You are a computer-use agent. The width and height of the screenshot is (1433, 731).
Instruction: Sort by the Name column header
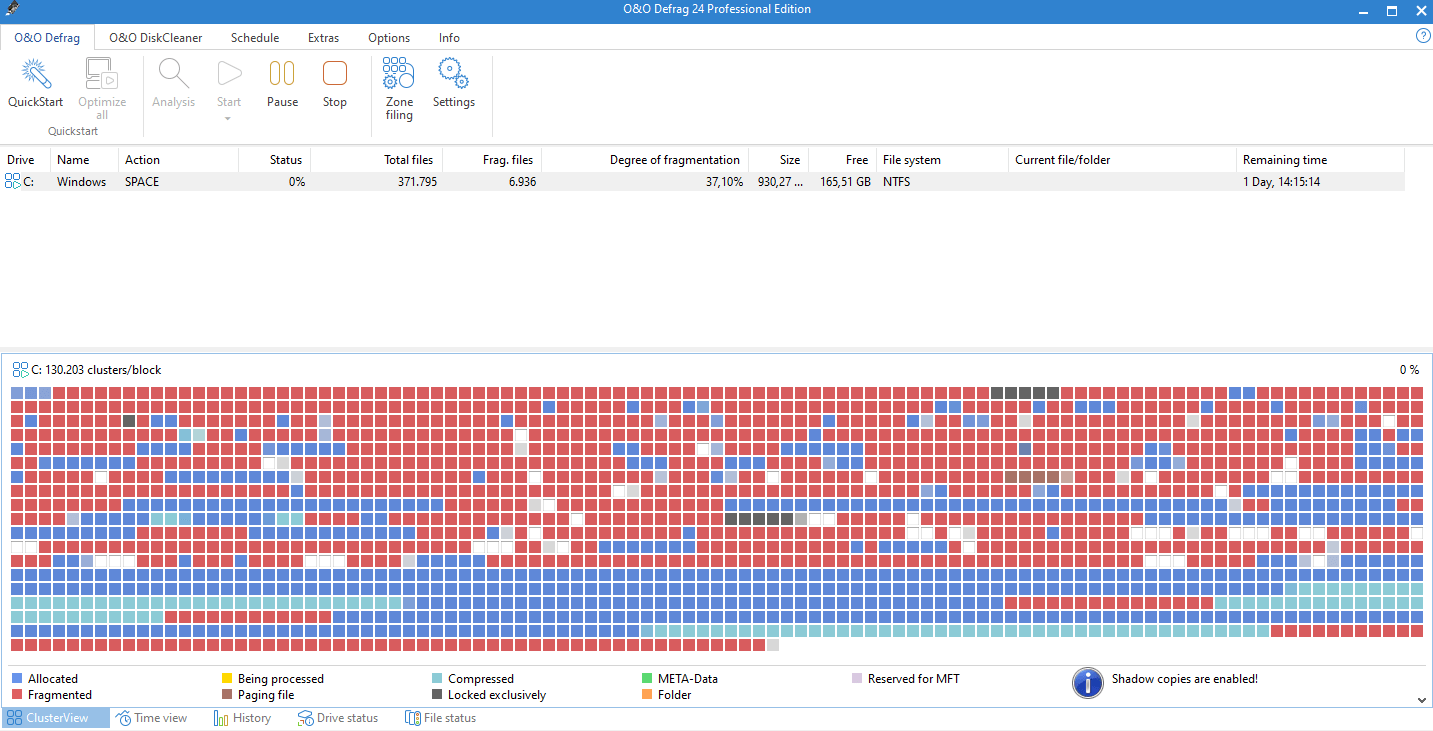tap(84, 160)
